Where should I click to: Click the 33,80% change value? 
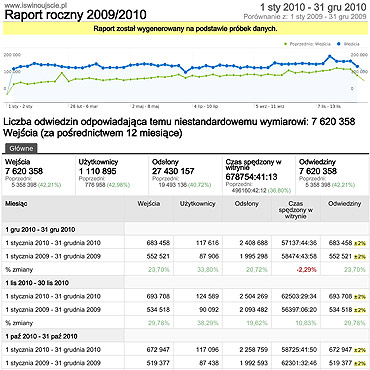click(208, 270)
